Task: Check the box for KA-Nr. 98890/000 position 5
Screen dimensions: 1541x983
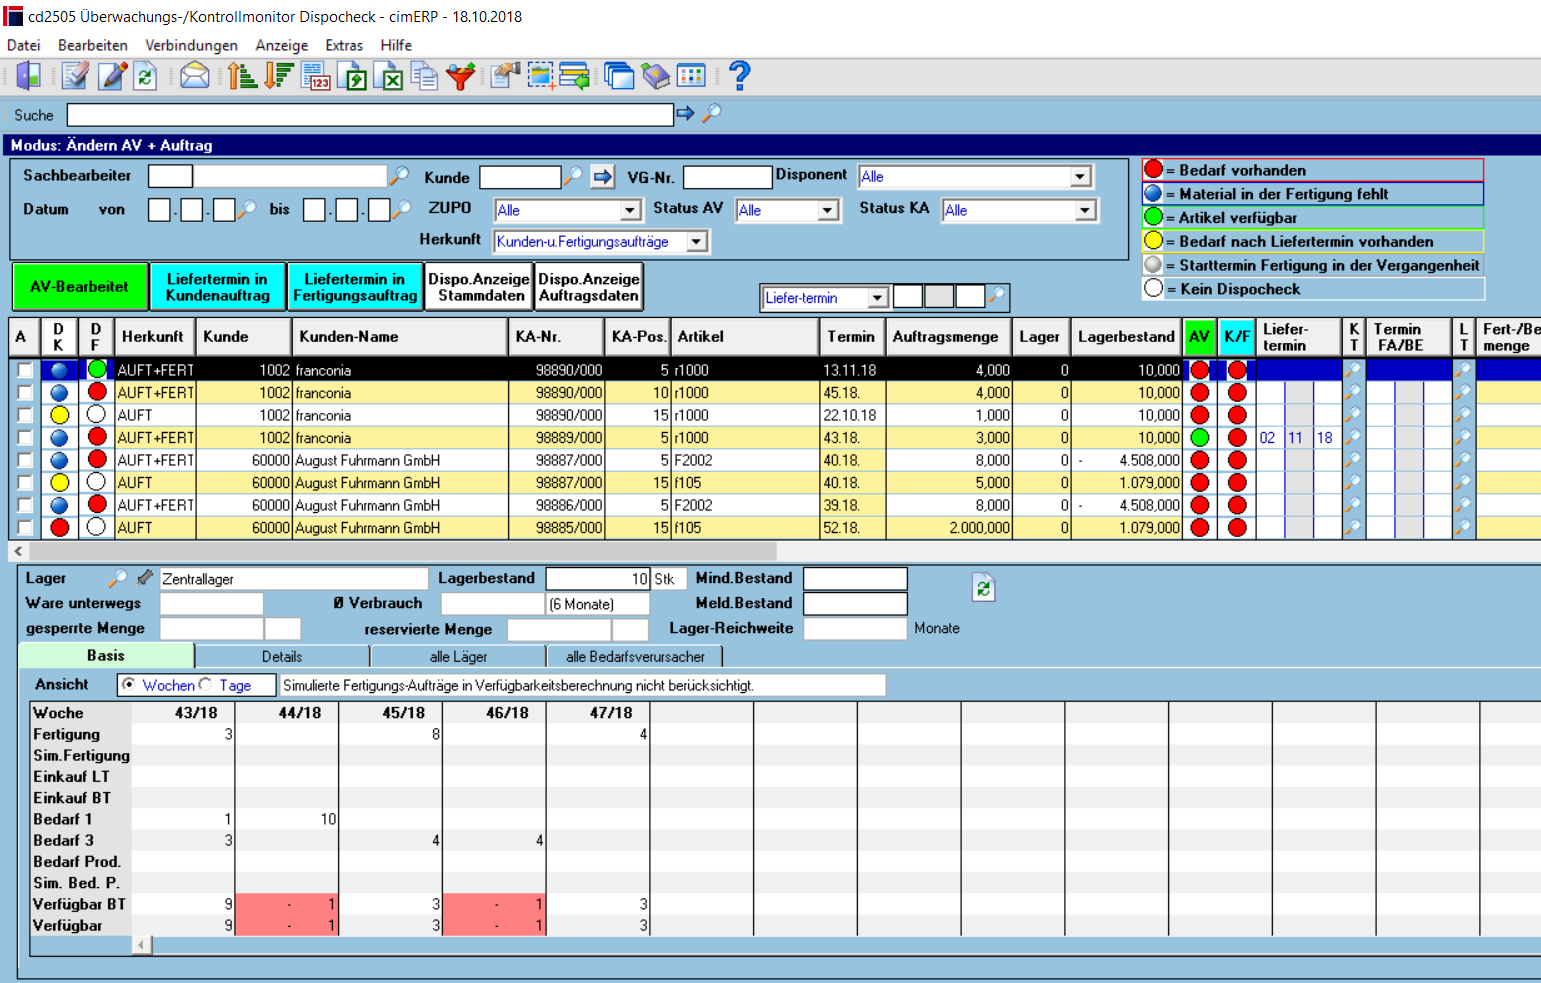Action: point(25,370)
